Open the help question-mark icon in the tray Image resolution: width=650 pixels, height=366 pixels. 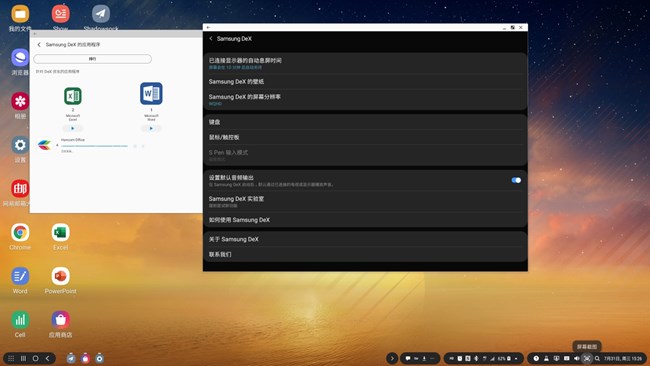coord(536,359)
